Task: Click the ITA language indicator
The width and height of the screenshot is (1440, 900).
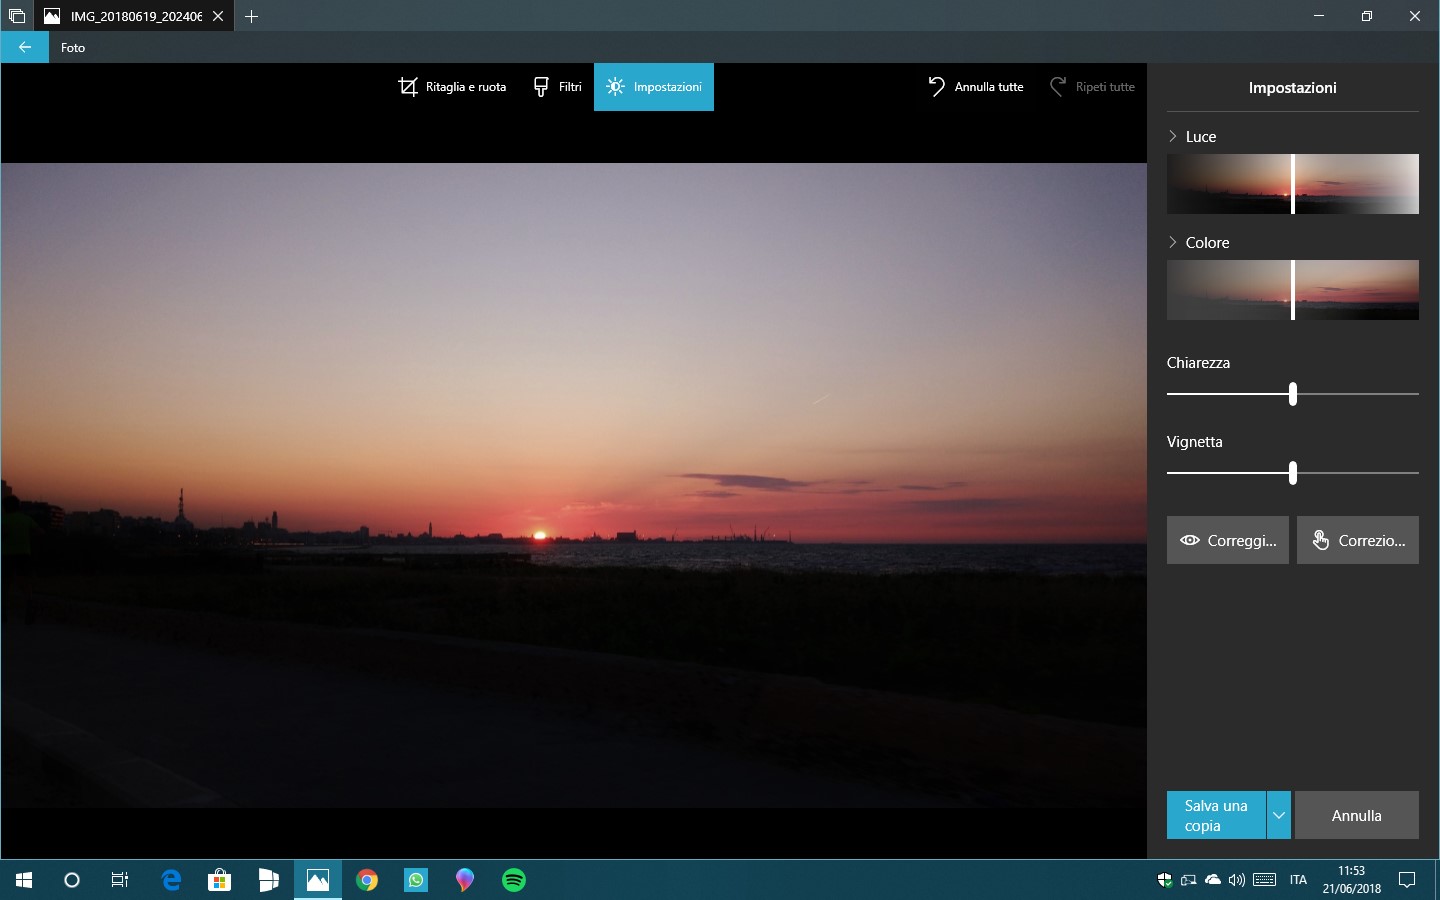Action: click(1298, 880)
